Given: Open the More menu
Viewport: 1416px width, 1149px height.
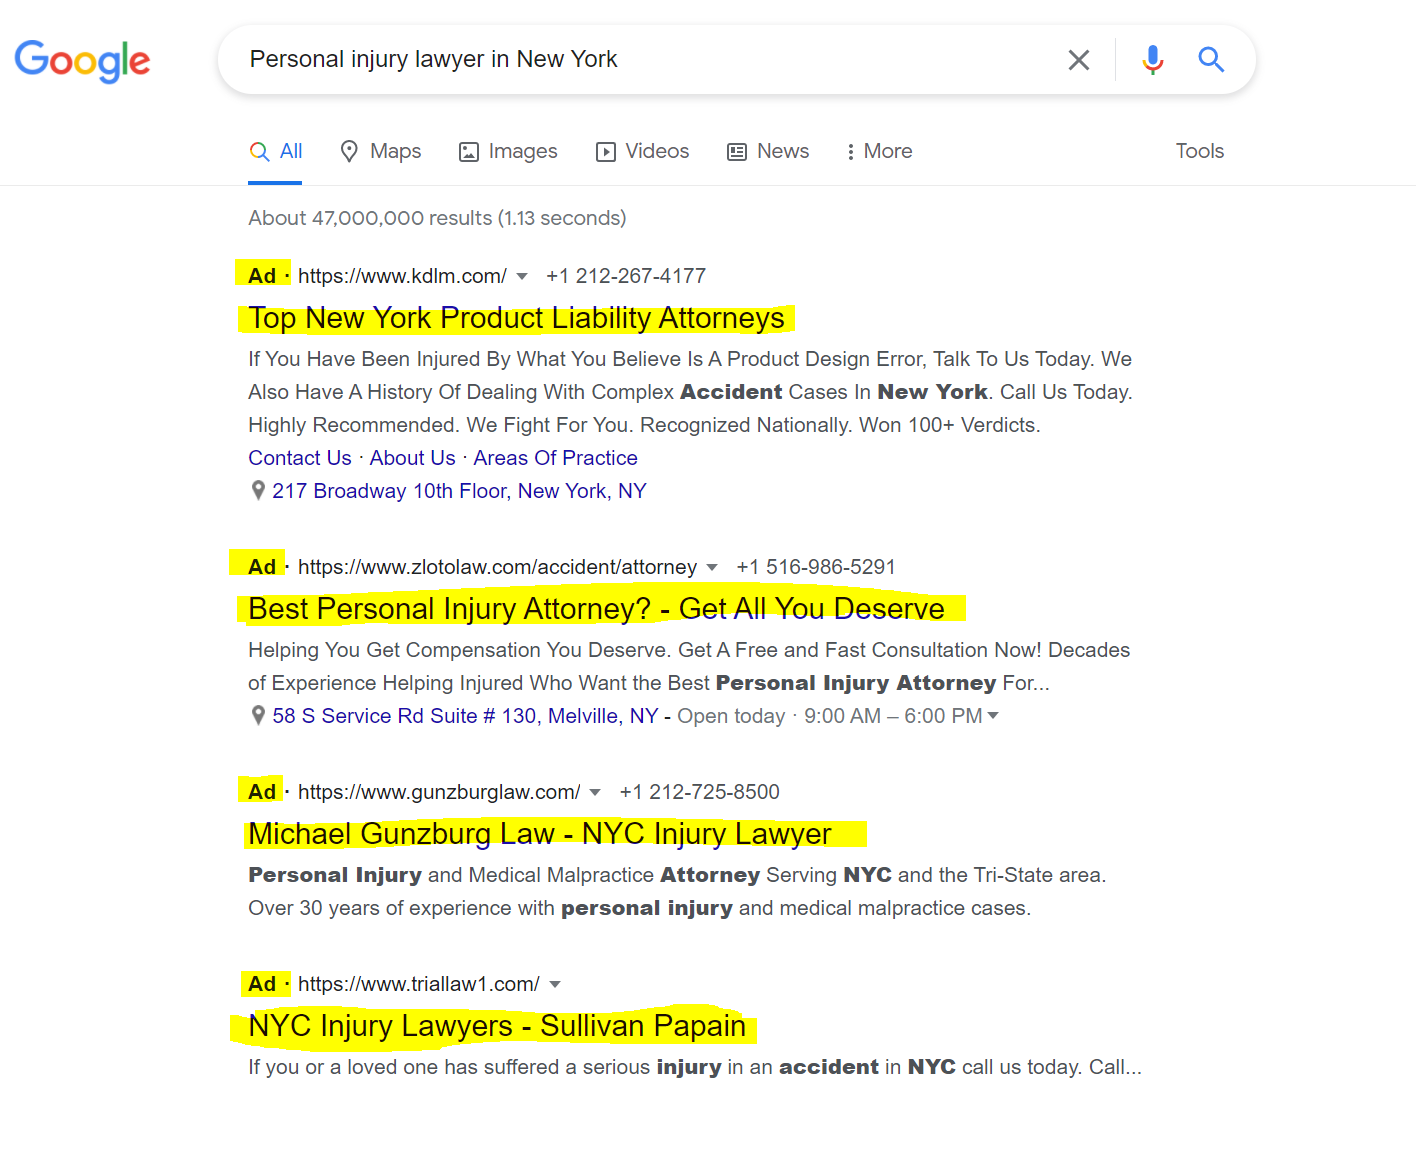Looking at the screenshot, I should point(879,151).
